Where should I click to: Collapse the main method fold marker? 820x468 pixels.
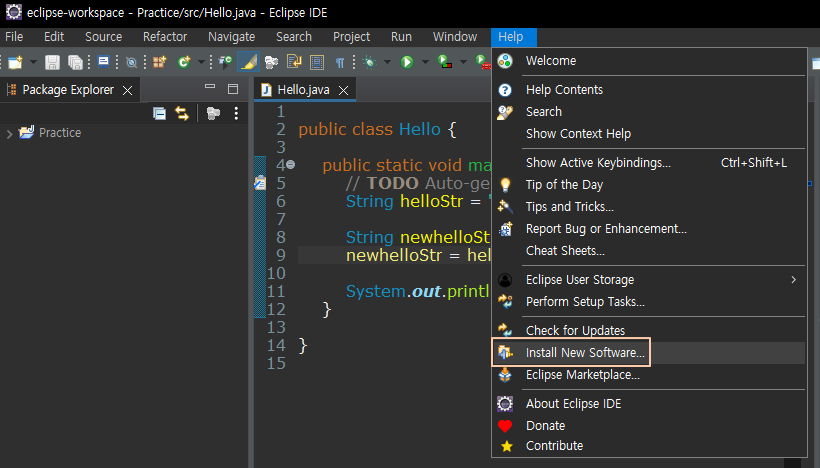(x=290, y=164)
